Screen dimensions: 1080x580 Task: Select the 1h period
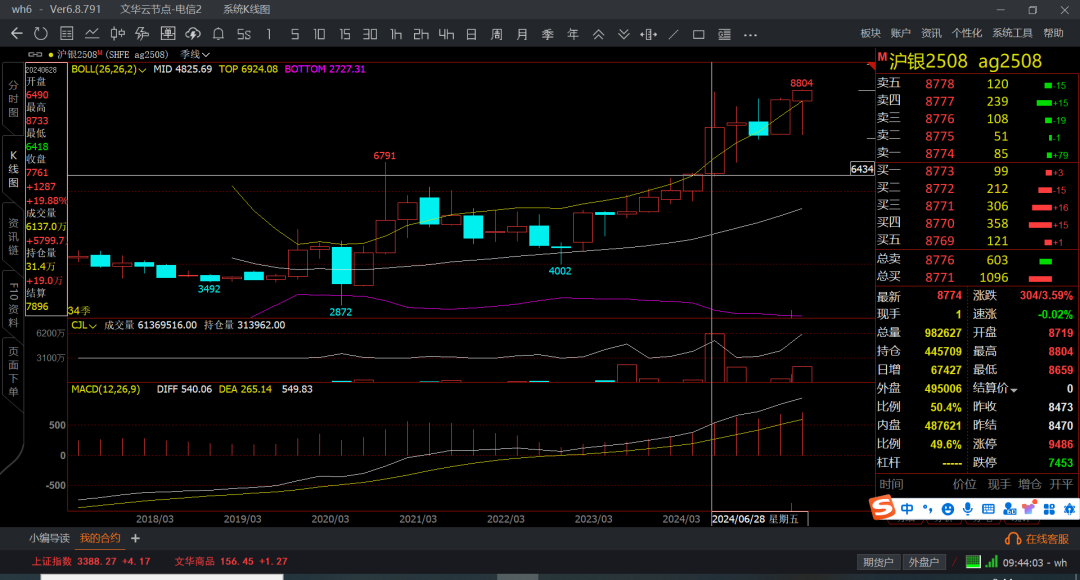click(x=395, y=34)
